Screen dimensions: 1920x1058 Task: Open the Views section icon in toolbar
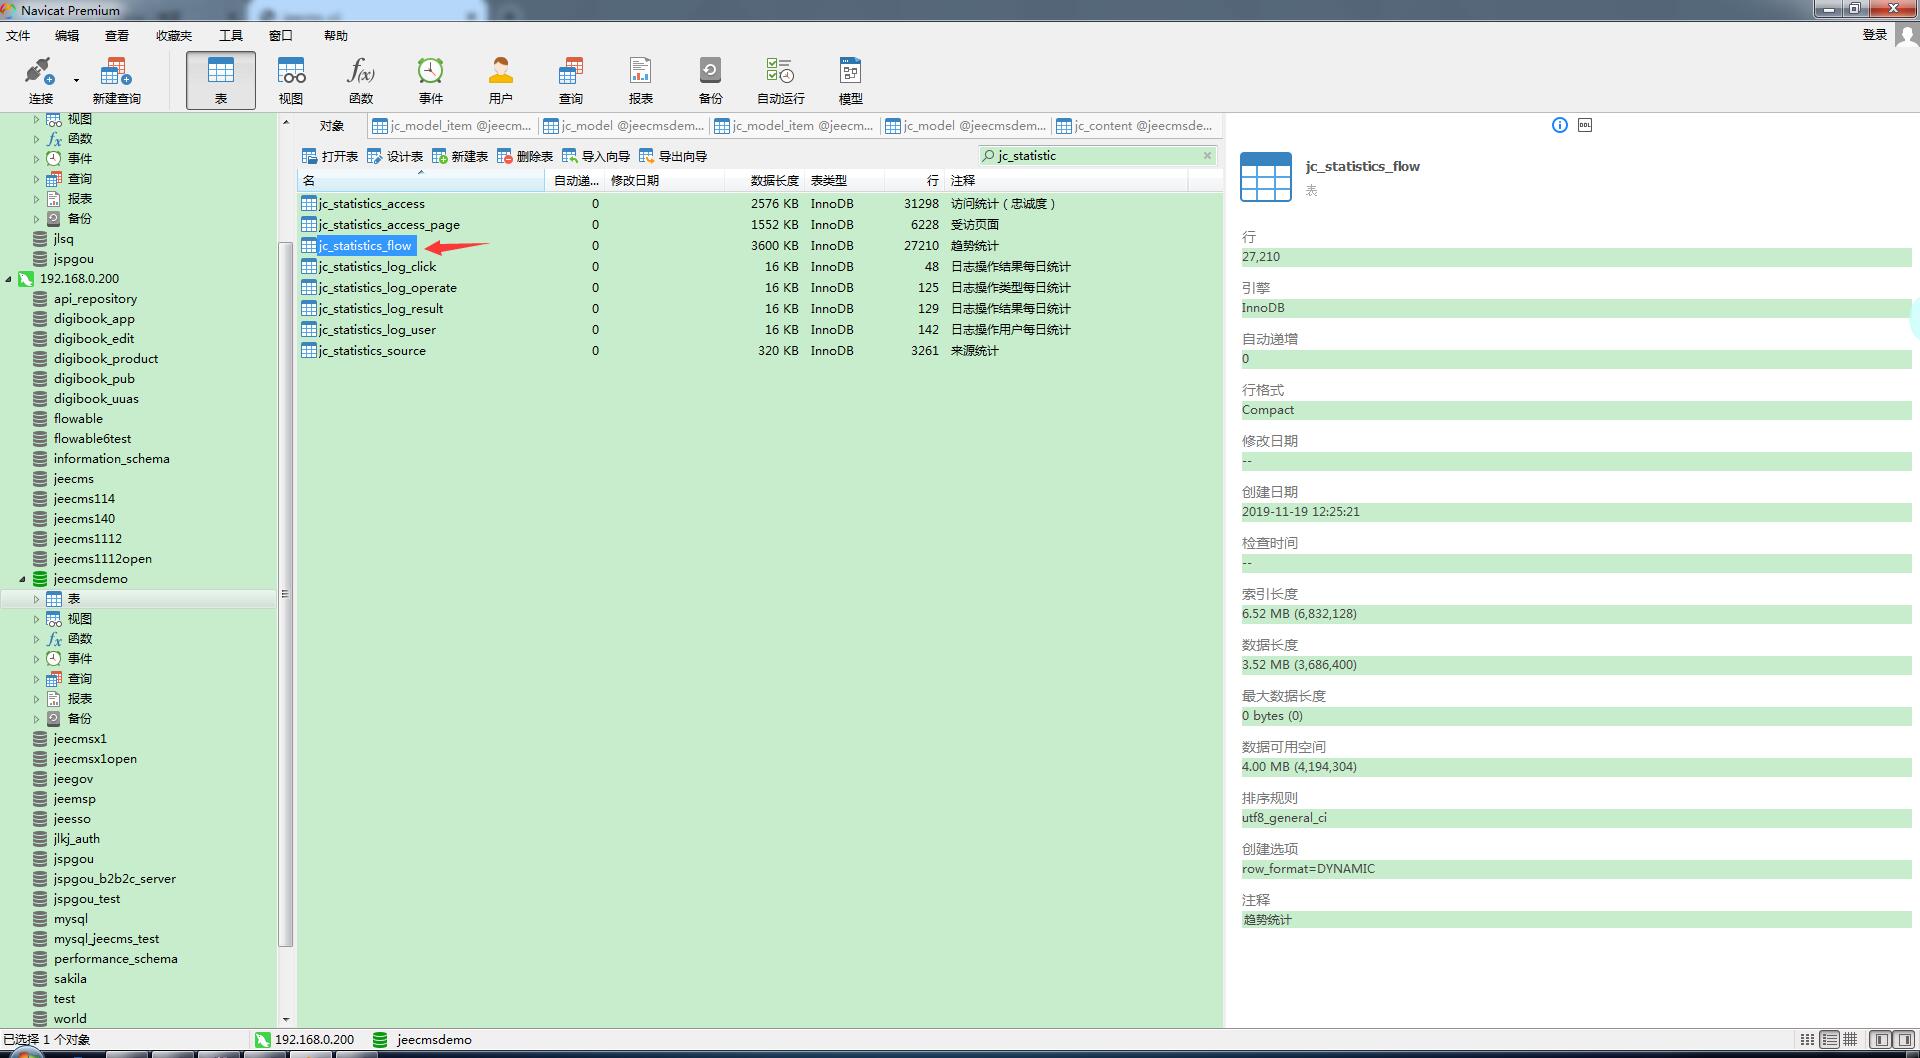click(291, 80)
